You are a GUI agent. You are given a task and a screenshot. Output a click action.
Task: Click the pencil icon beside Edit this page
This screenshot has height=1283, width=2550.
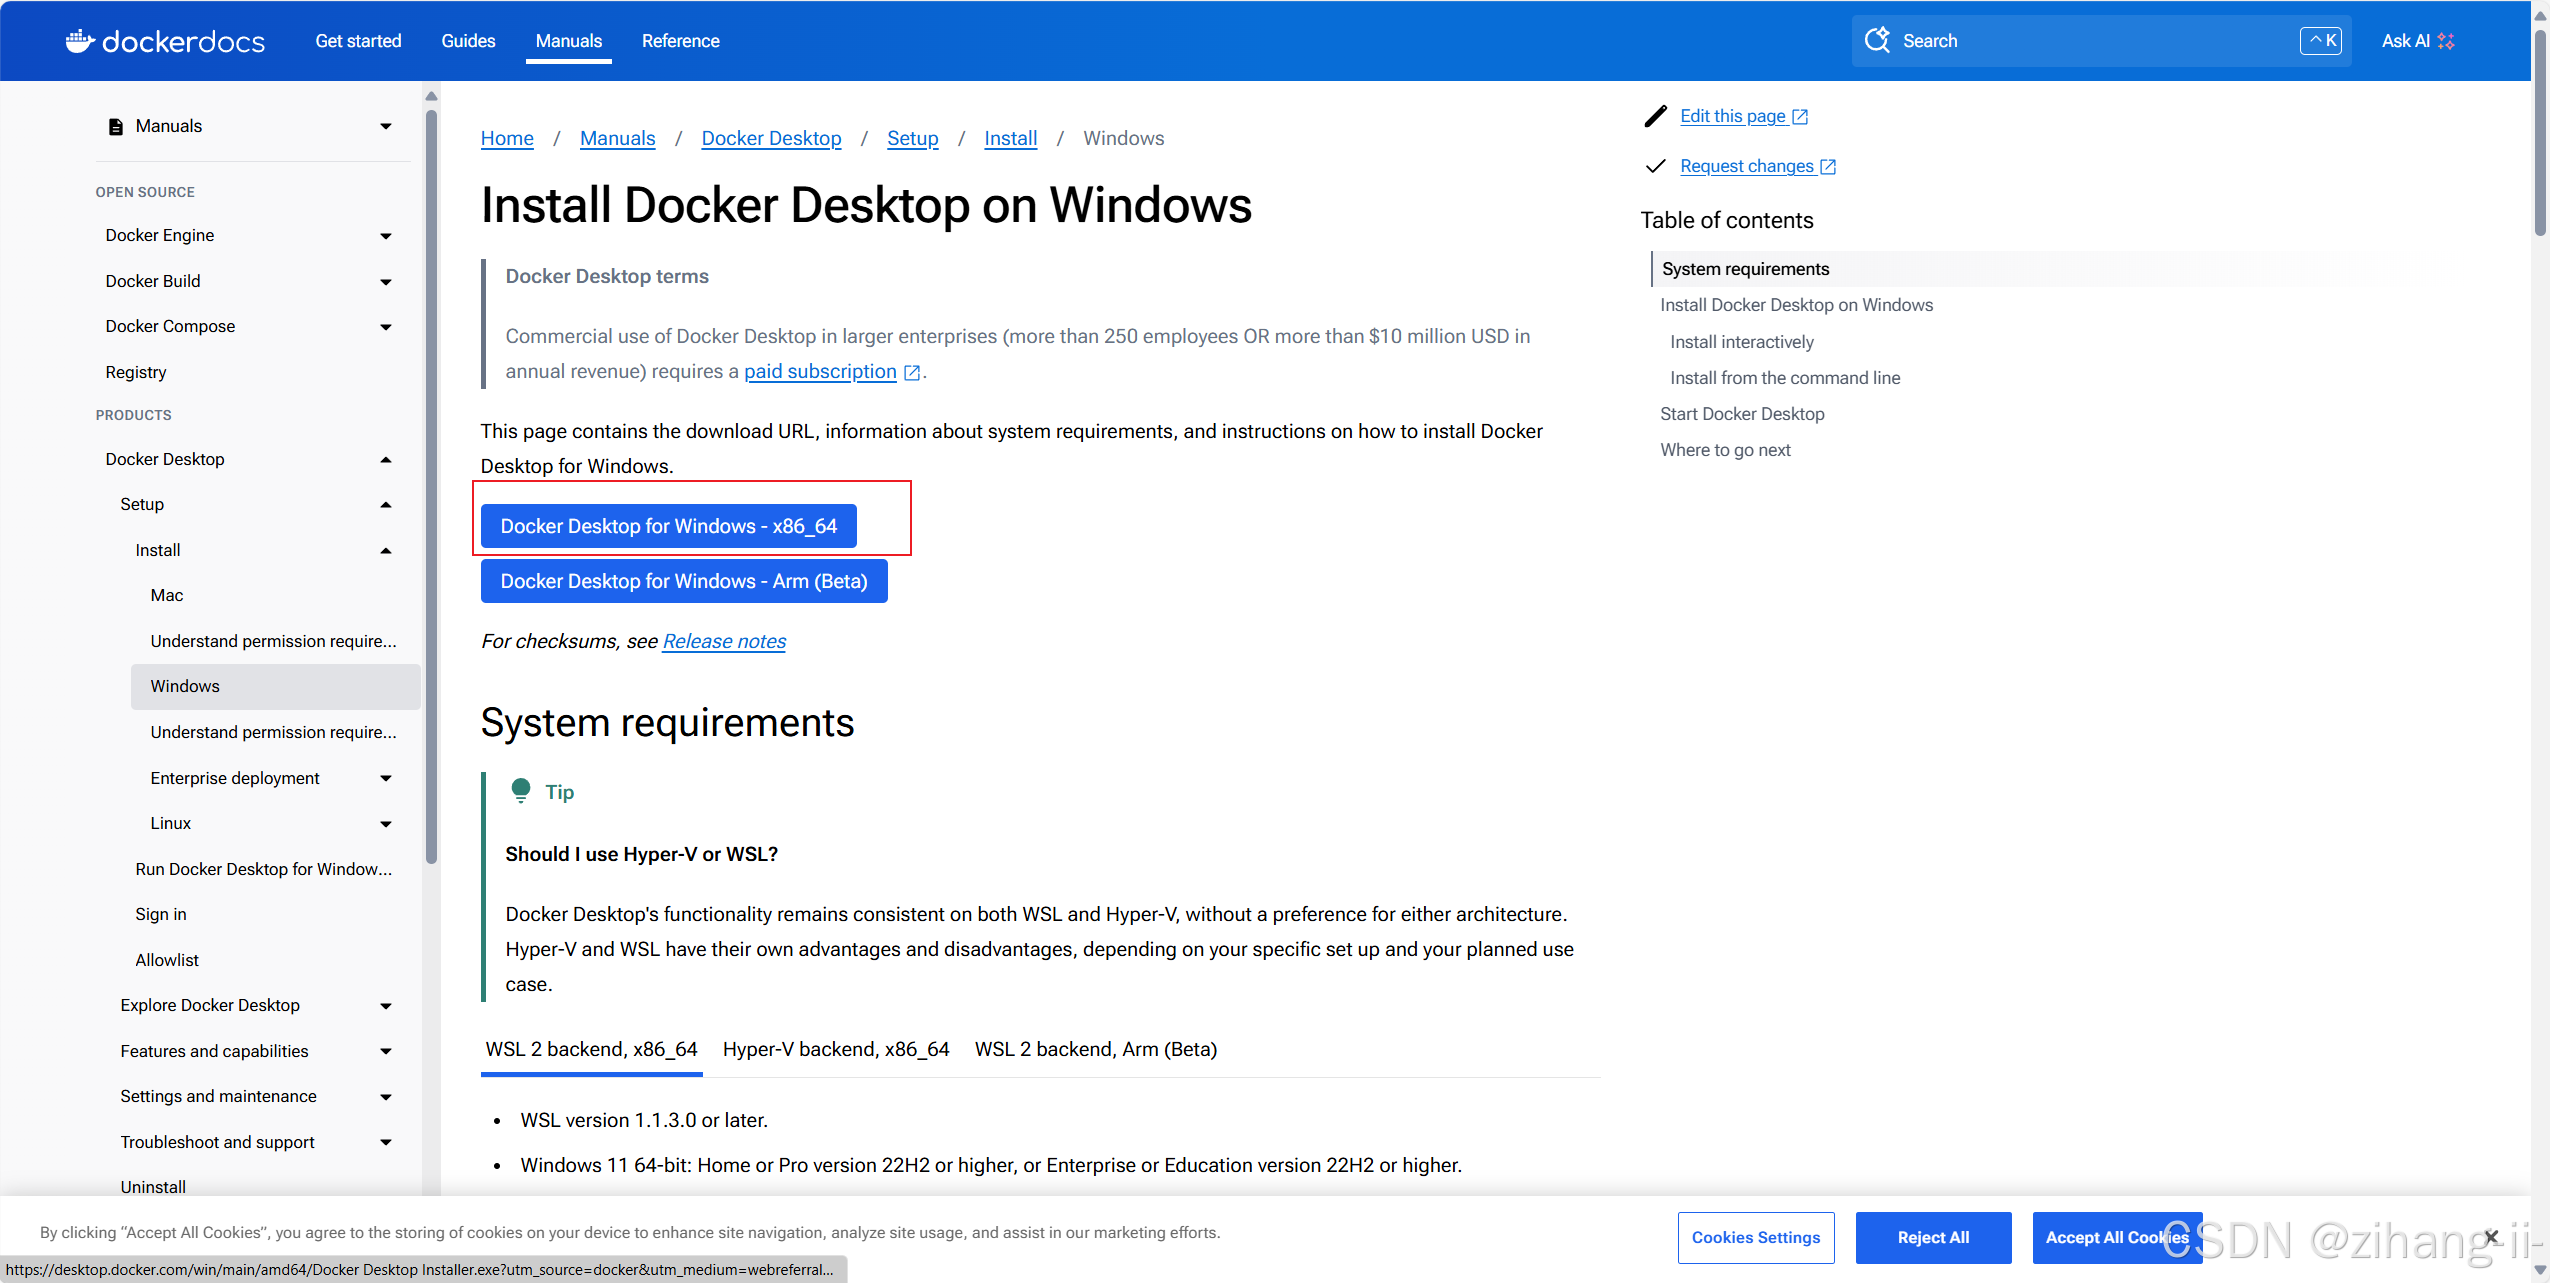1656,116
